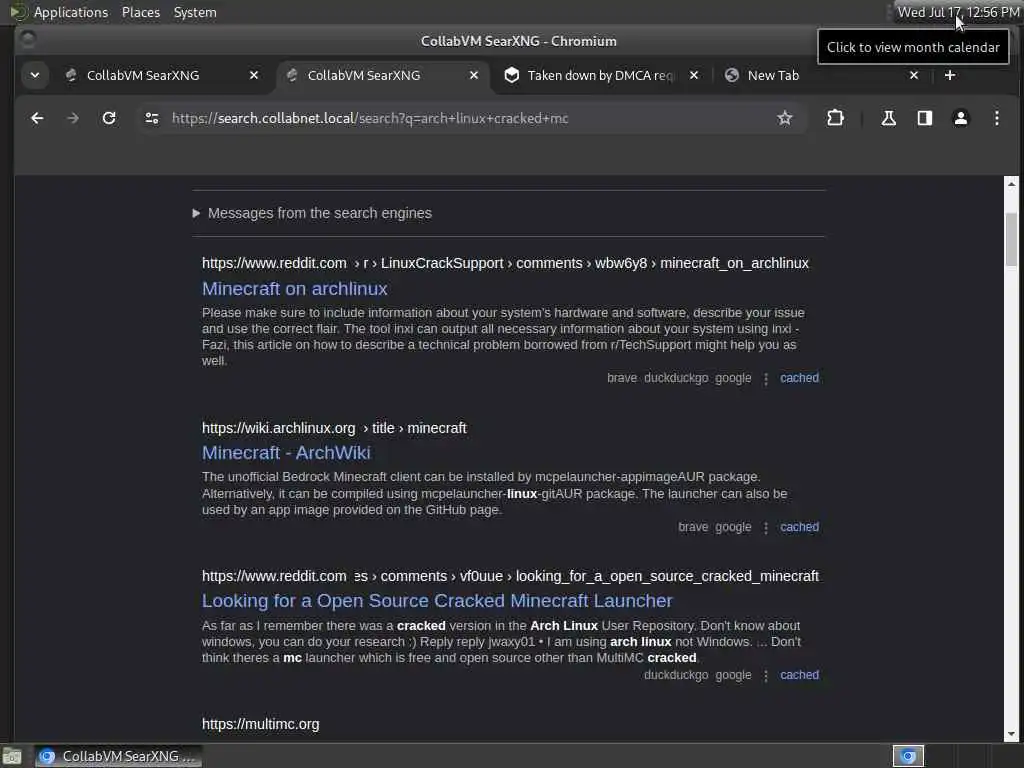Open cached version of Minecraft on archlinux
Screen dimensions: 1024x768
tap(799, 378)
